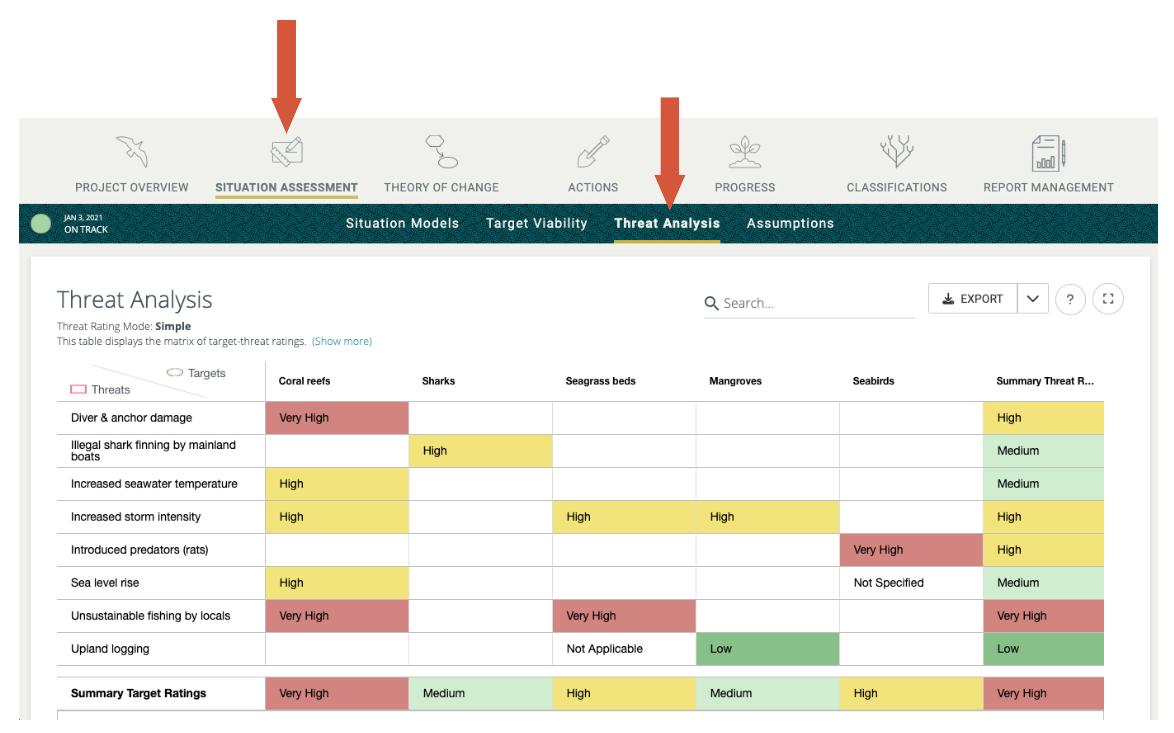Image resolution: width=1174 pixels, height=733 pixels.
Task: Expand the Export options dropdown arrow
Action: point(1033,299)
